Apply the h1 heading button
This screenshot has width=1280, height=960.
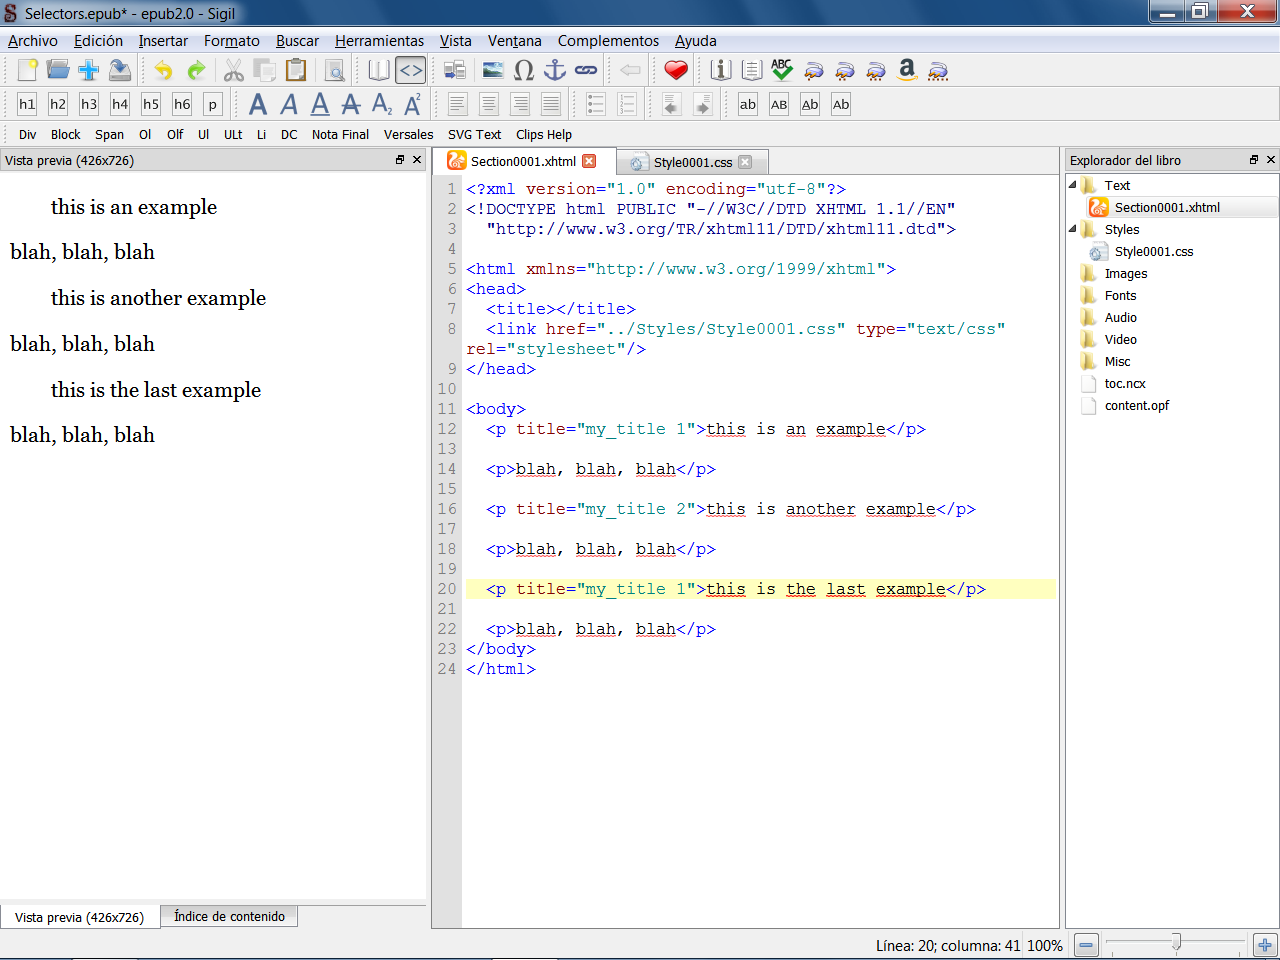click(27, 104)
